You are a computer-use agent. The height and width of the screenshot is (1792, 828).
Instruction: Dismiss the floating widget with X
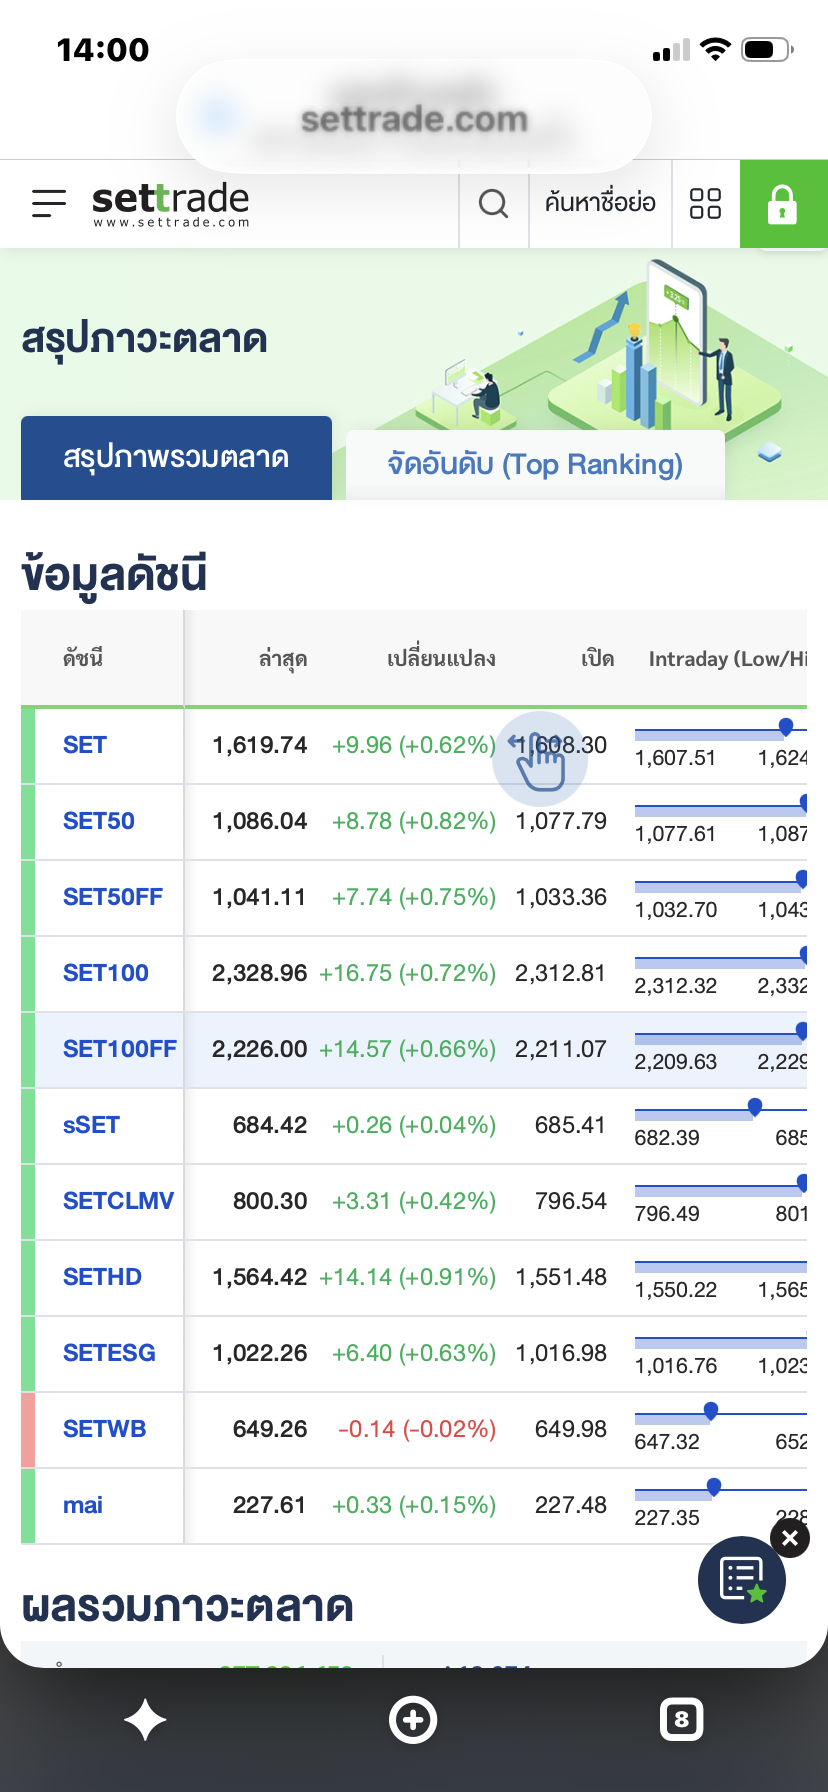[x=790, y=1538]
